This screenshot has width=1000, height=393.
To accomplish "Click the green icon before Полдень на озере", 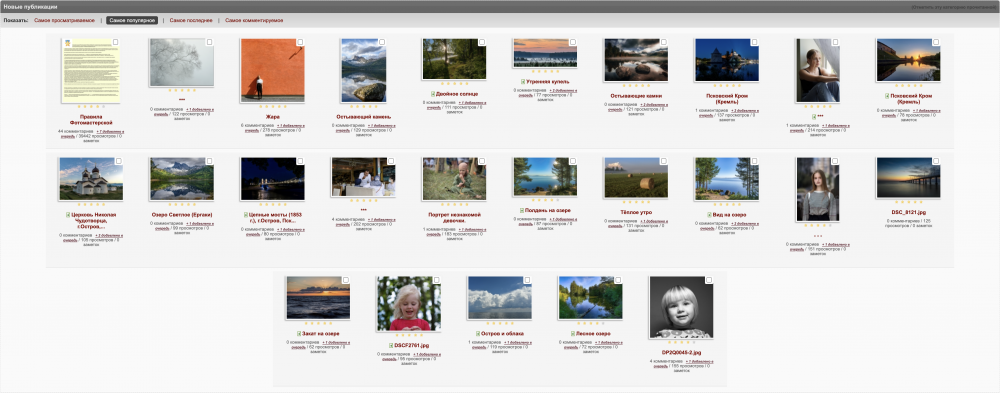I will [x=522, y=210].
